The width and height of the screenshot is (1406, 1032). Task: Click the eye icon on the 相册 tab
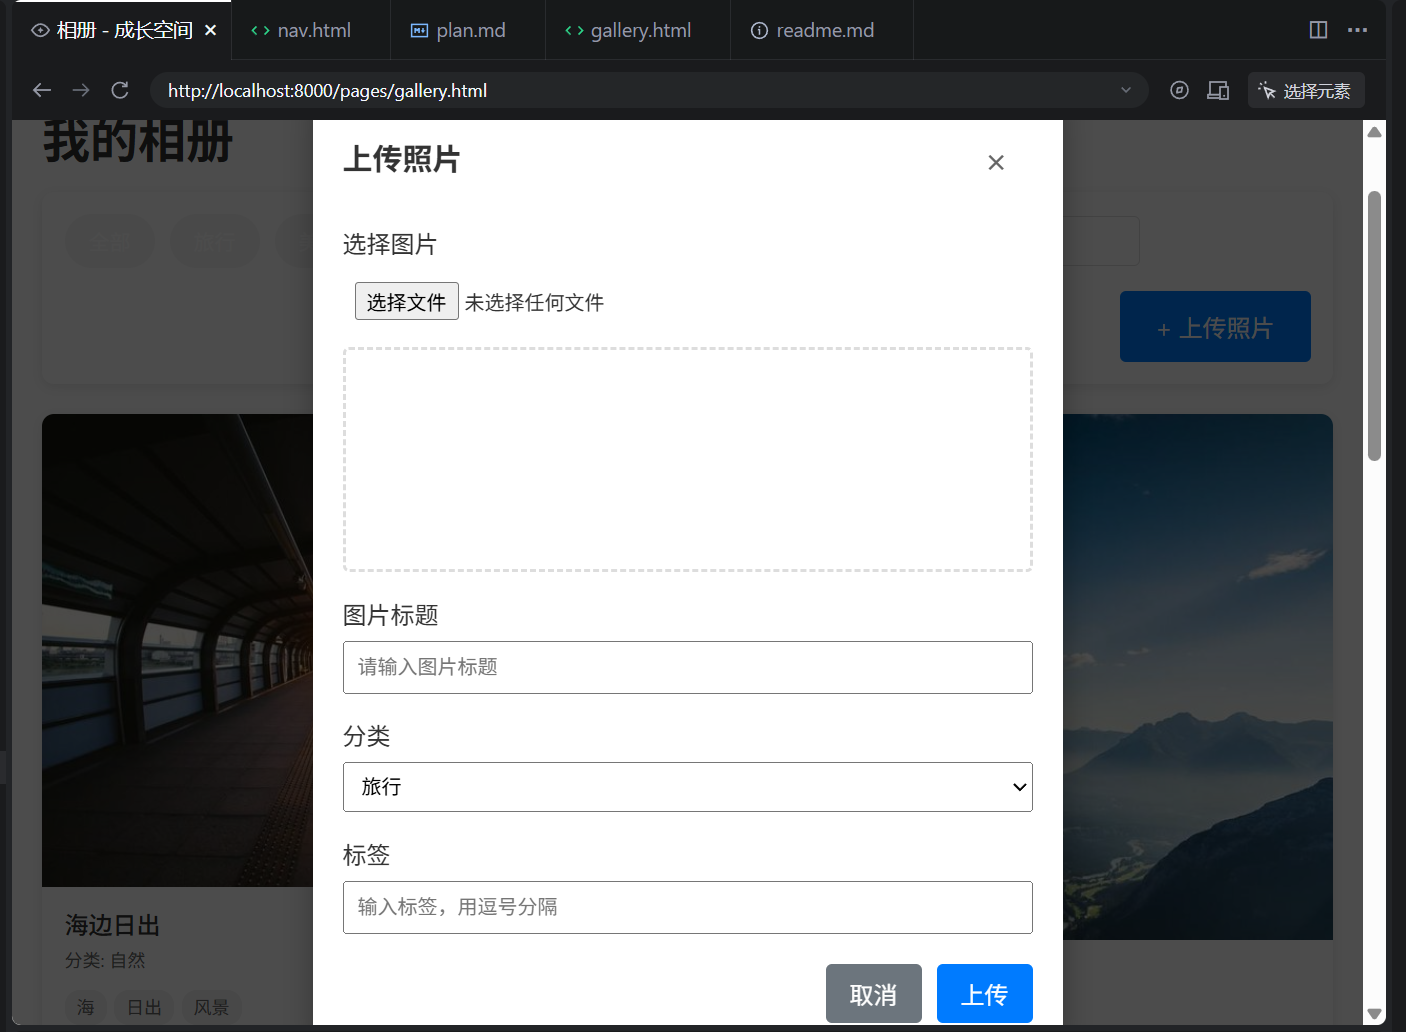click(x=40, y=30)
